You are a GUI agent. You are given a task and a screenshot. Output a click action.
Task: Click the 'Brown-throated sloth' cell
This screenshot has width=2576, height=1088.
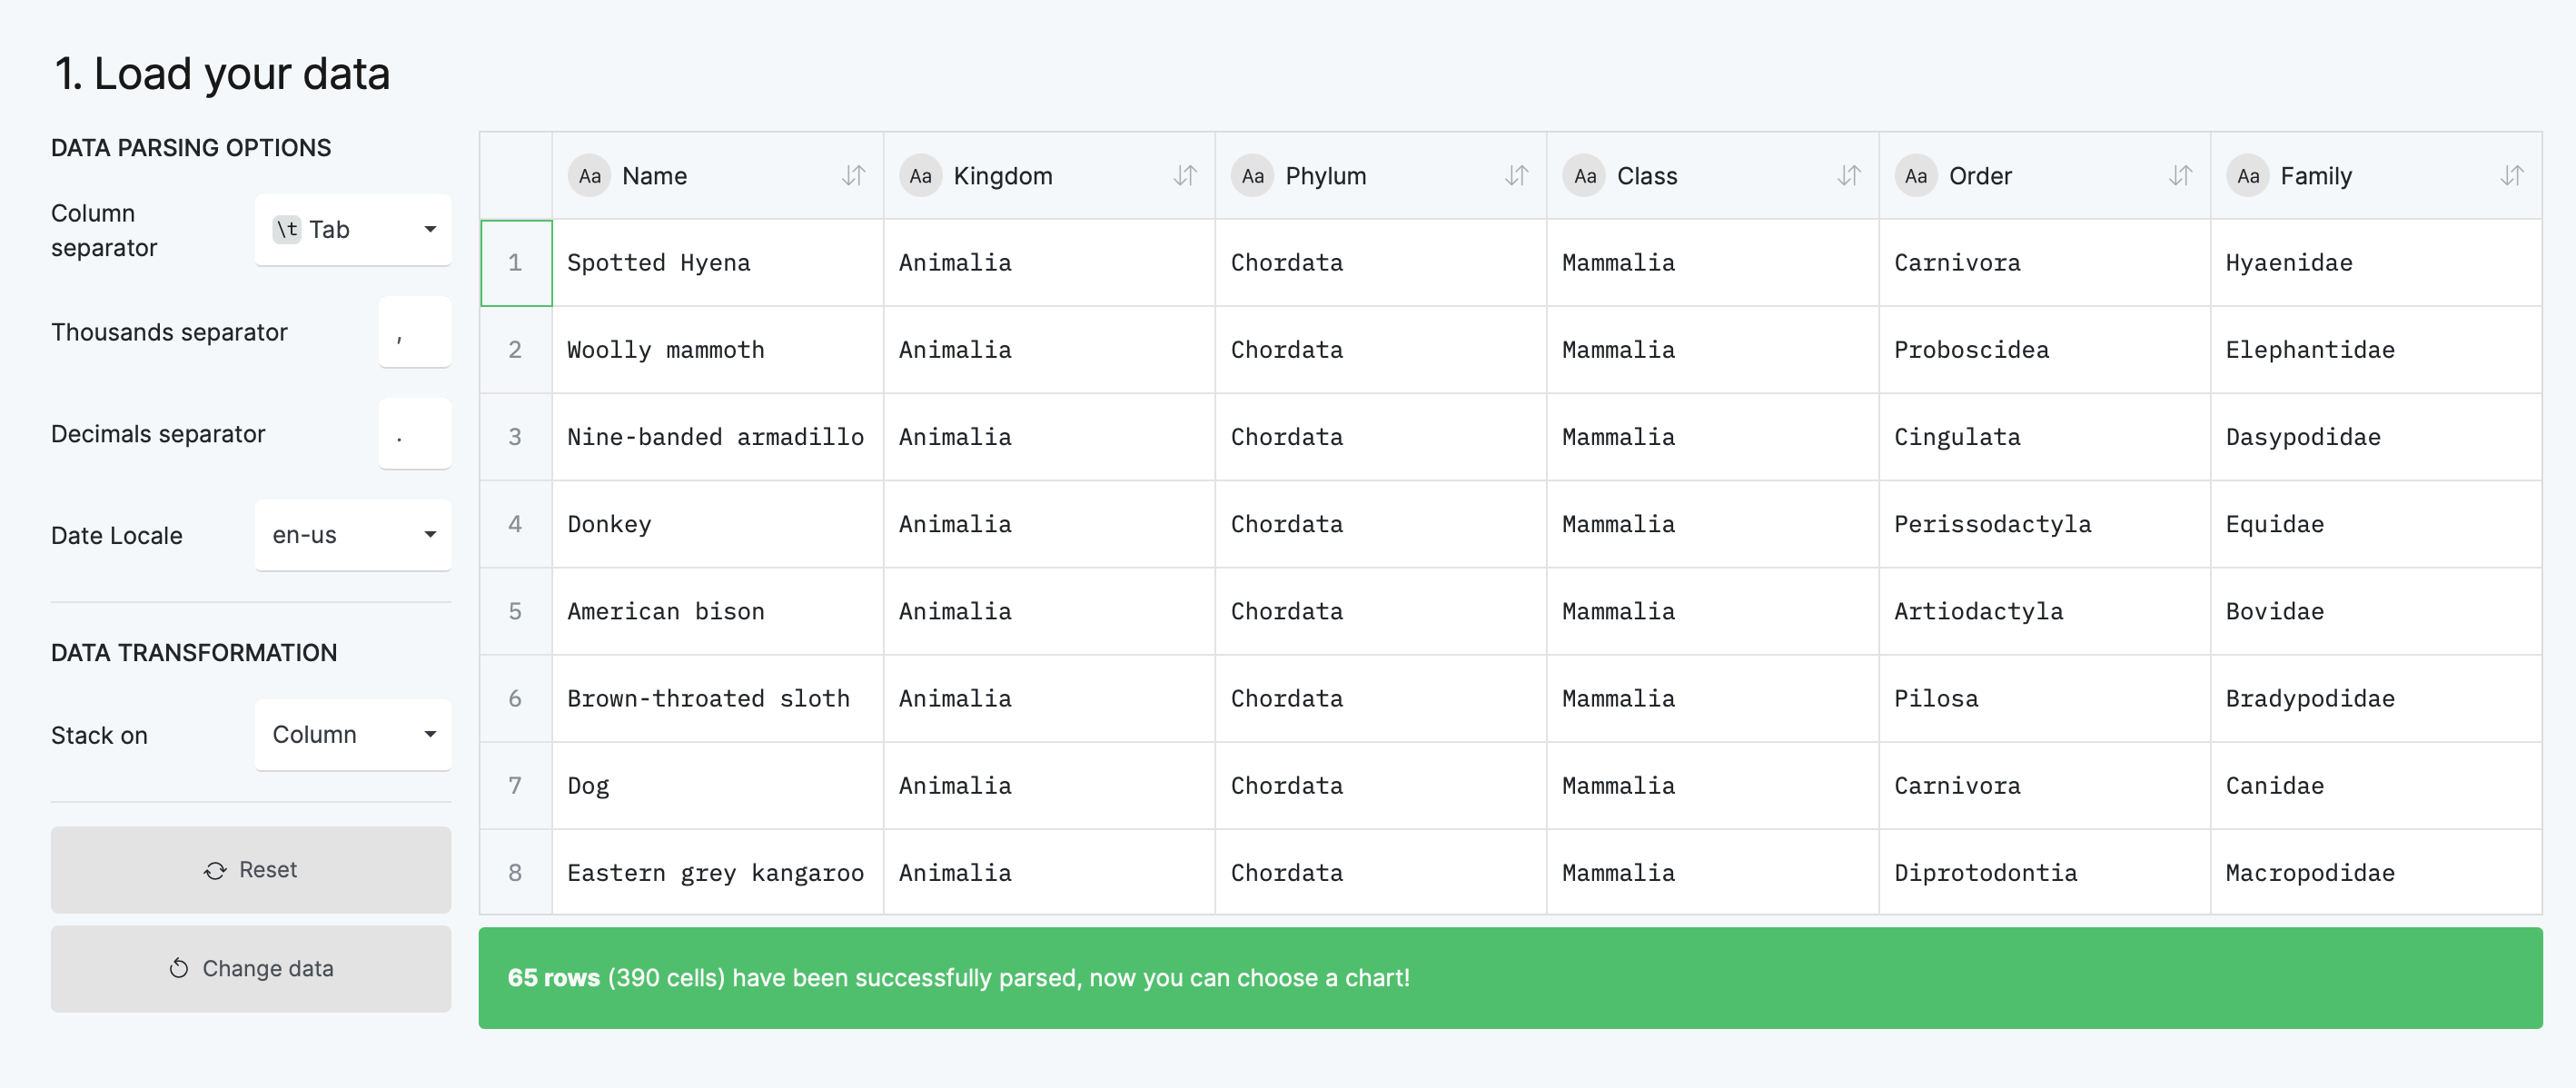tap(718, 698)
